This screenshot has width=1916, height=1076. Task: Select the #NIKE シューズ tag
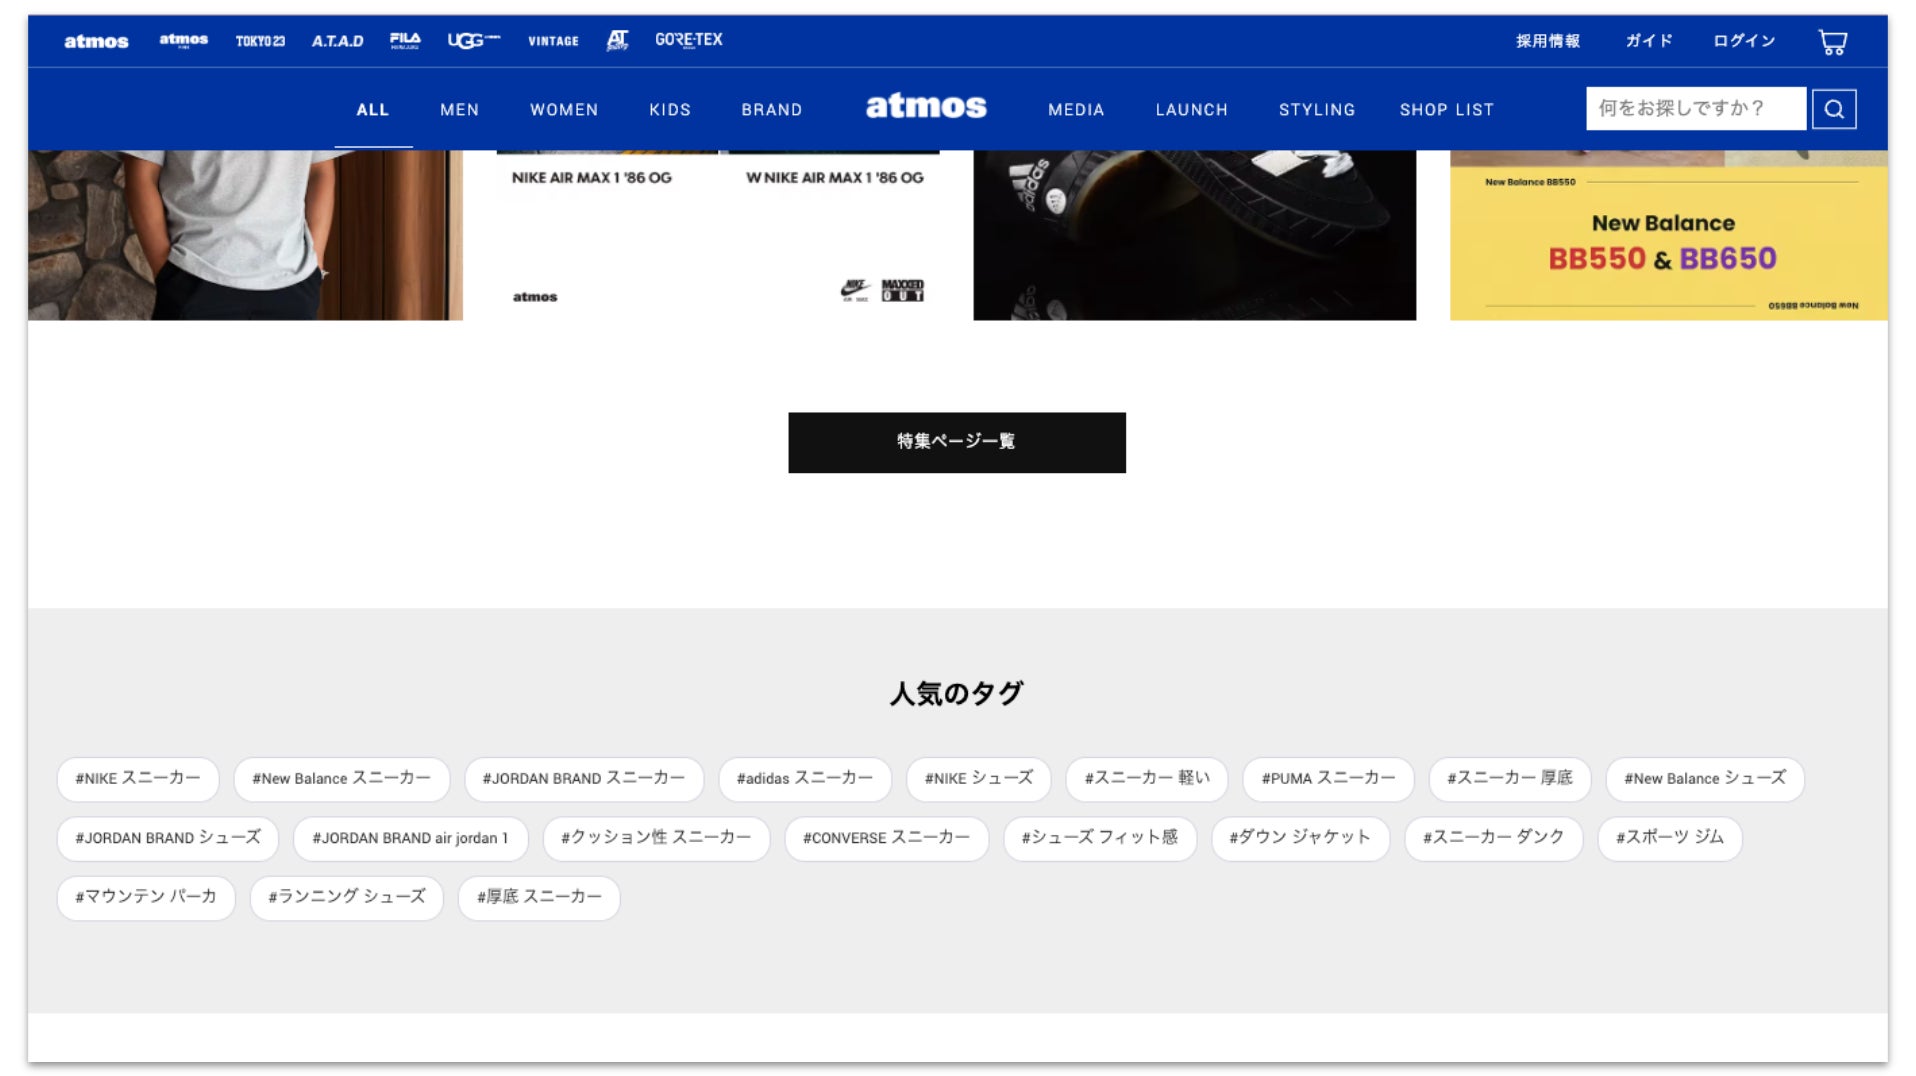(979, 779)
